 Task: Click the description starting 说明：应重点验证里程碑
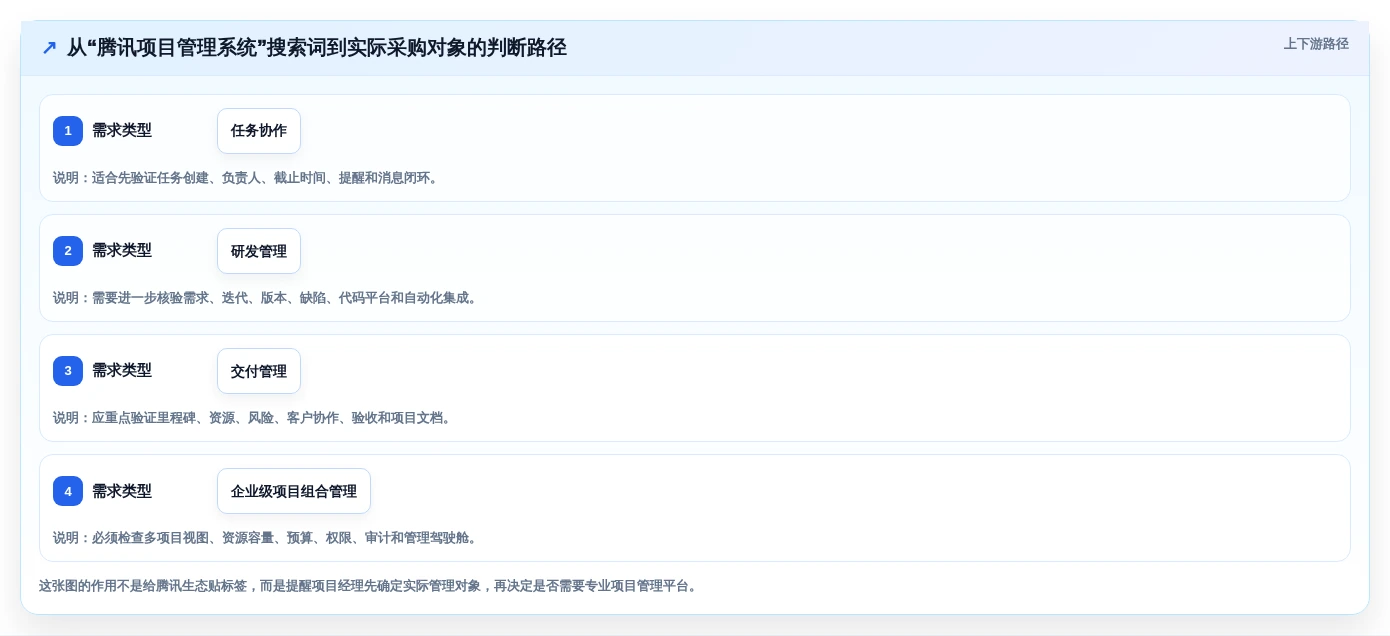point(254,418)
